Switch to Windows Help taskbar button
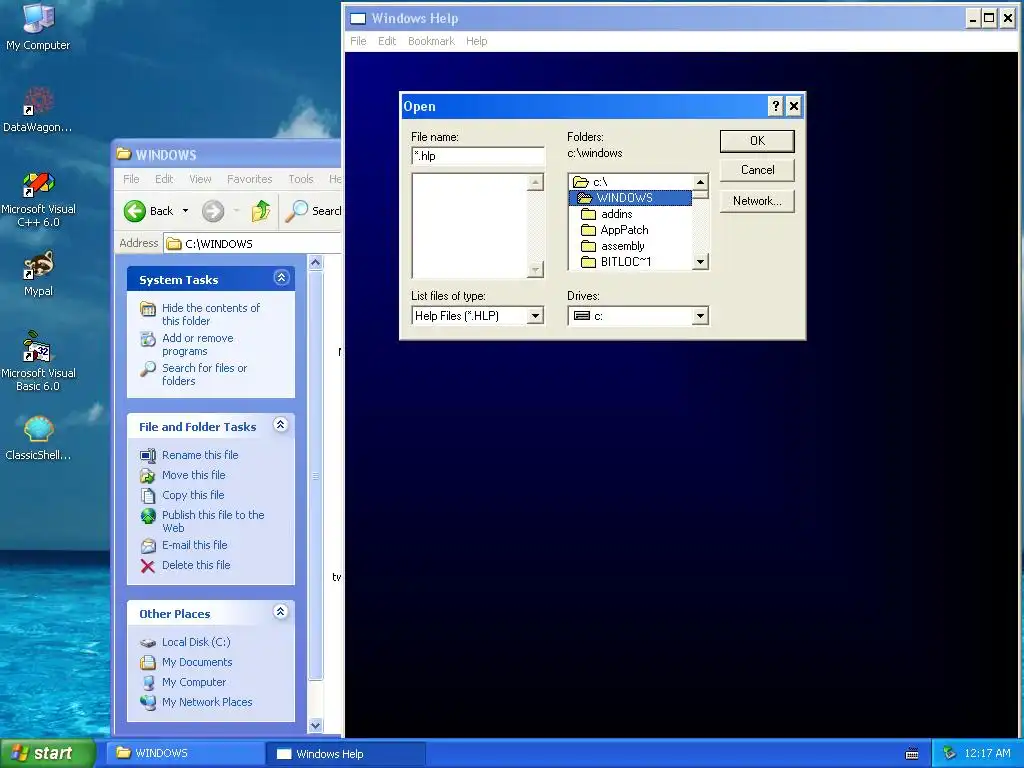This screenshot has width=1024, height=768. [x=346, y=754]
